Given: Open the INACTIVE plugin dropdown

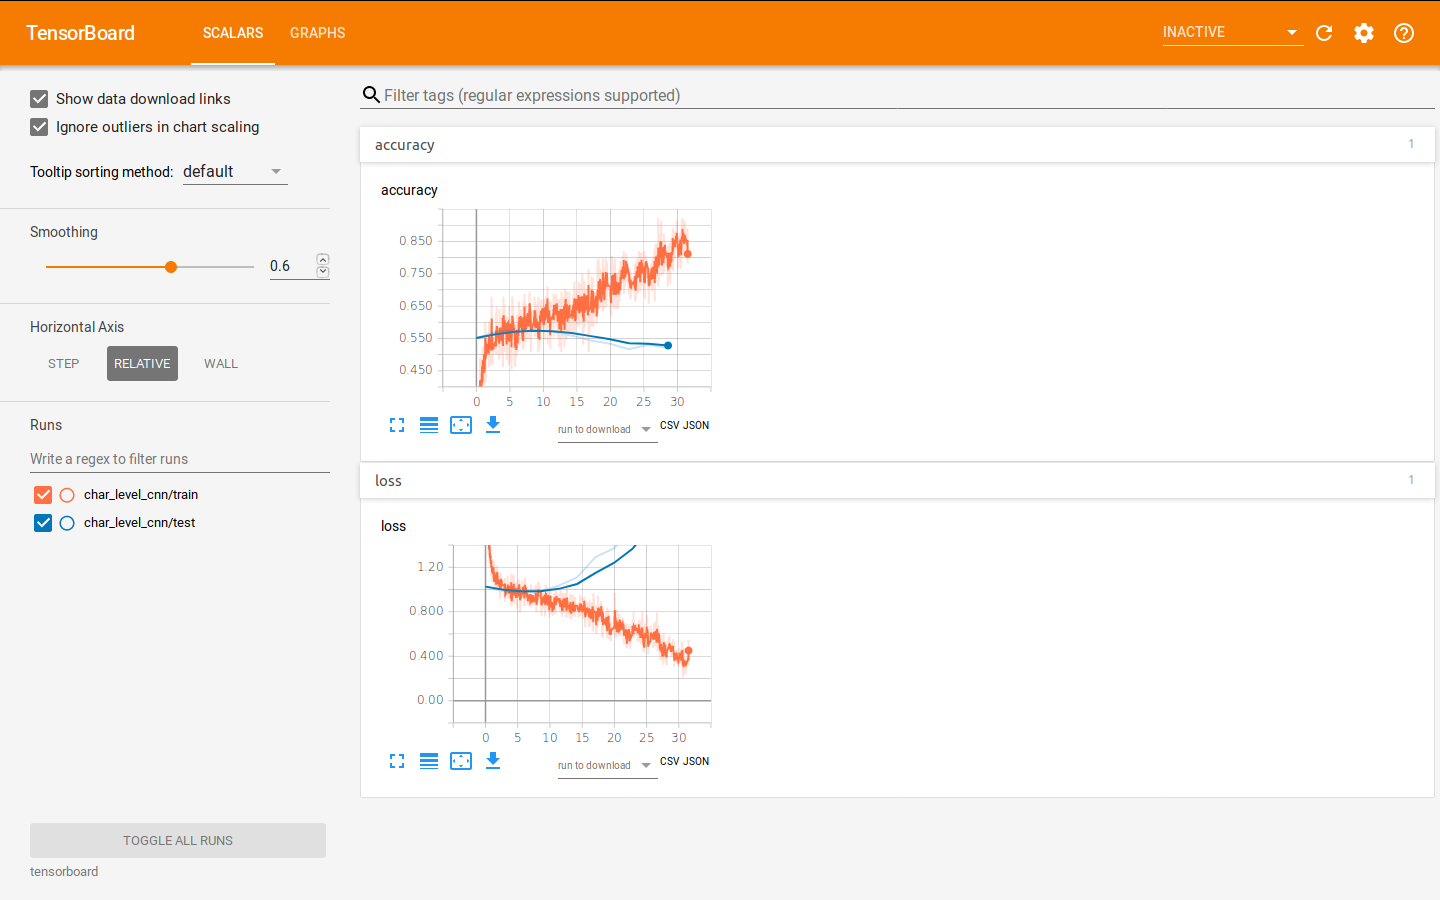Looking at the screenshot, I should pos(1232,33).
